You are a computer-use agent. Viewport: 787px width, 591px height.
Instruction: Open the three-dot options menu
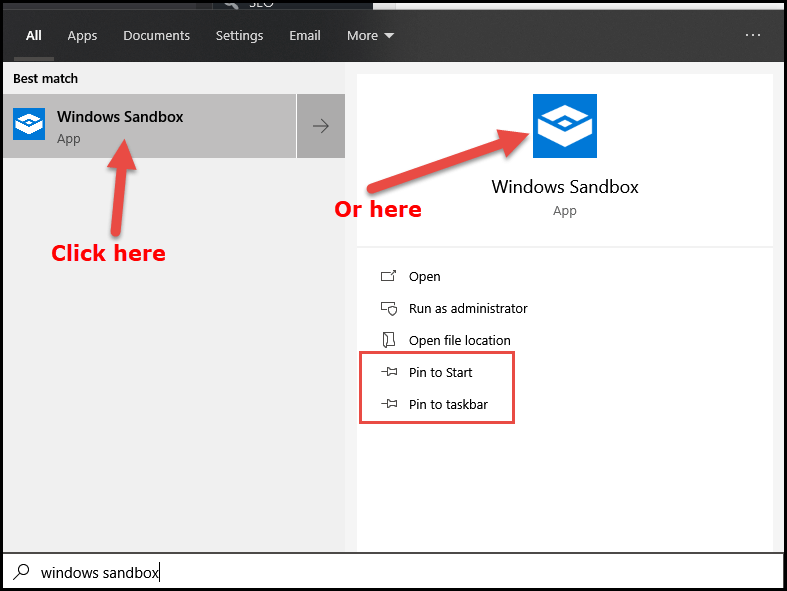(x=753, y=35)
